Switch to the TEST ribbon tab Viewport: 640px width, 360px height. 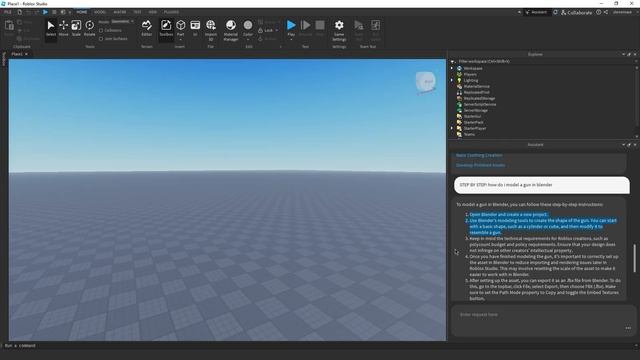[138, 12]
